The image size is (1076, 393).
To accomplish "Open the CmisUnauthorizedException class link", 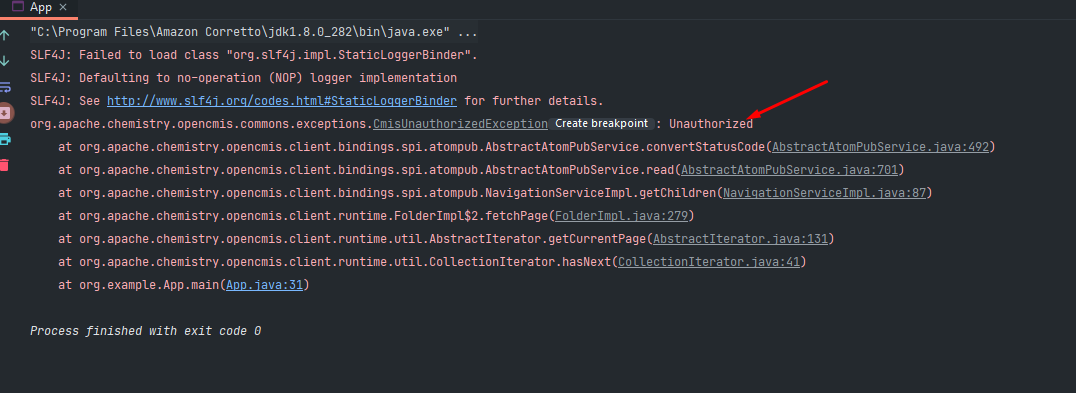I will pos(460,124).
